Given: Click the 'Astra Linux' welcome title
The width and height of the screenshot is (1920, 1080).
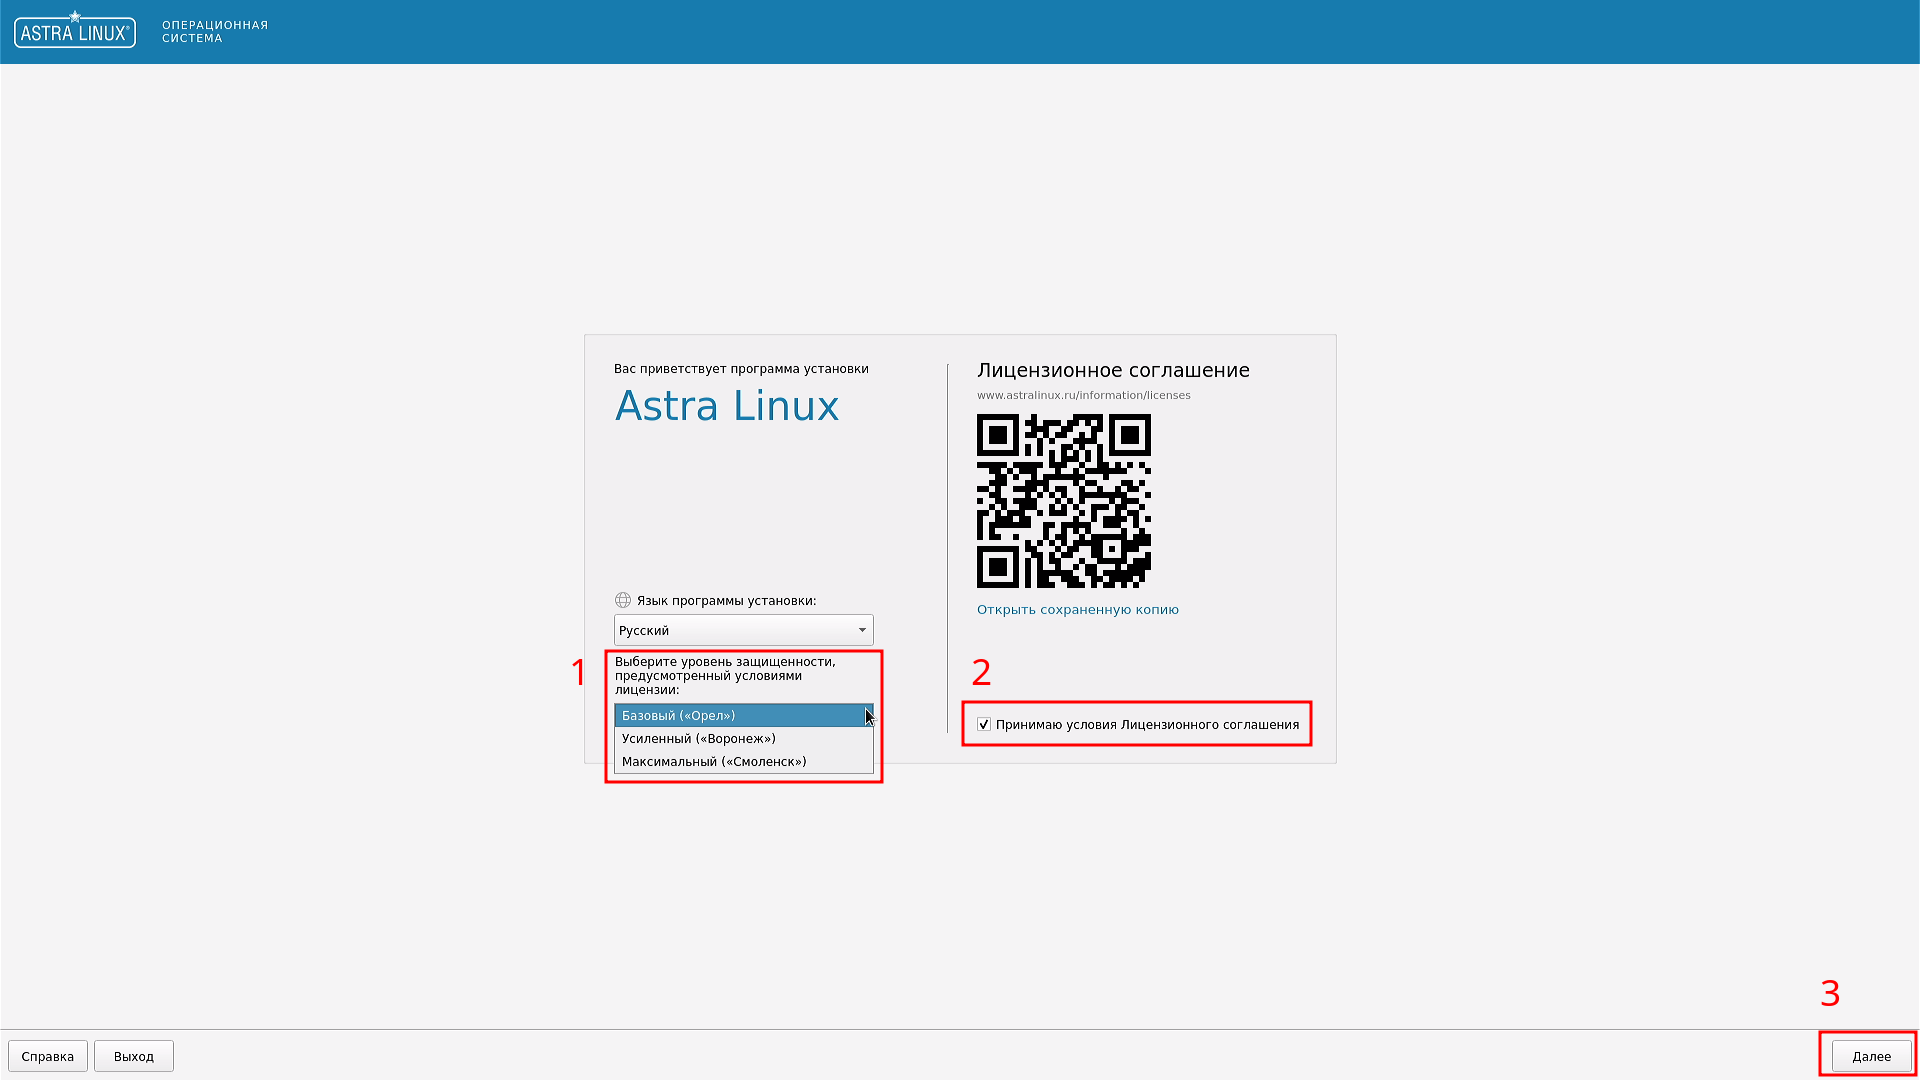Looking at the screenshot, I should [x=727, y=406].
